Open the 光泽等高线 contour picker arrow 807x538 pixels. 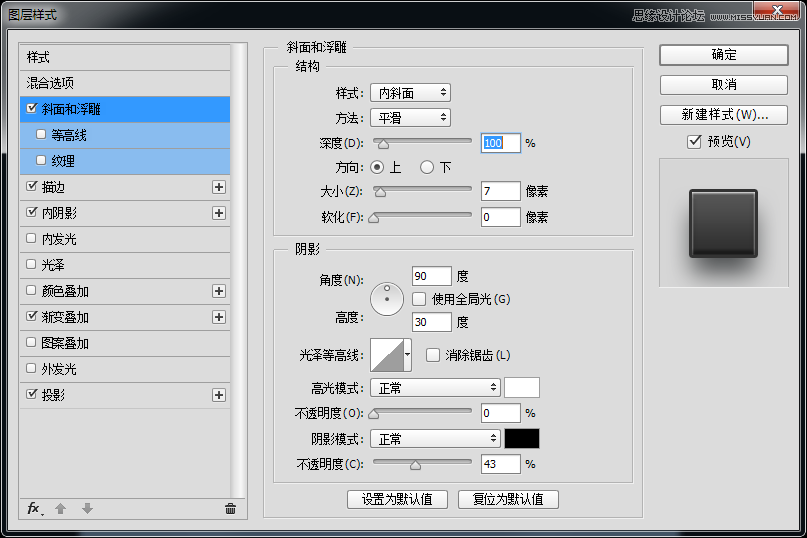408,355
